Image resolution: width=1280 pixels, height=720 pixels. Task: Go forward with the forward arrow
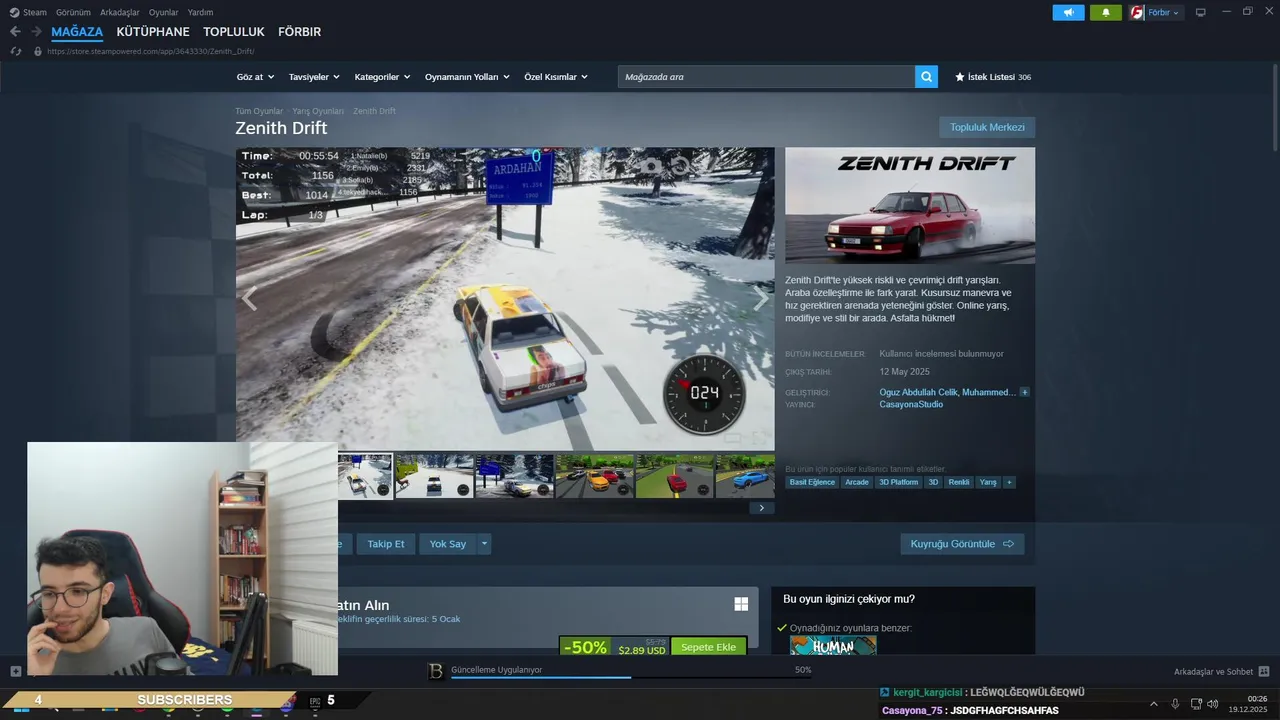click(35, 32)
